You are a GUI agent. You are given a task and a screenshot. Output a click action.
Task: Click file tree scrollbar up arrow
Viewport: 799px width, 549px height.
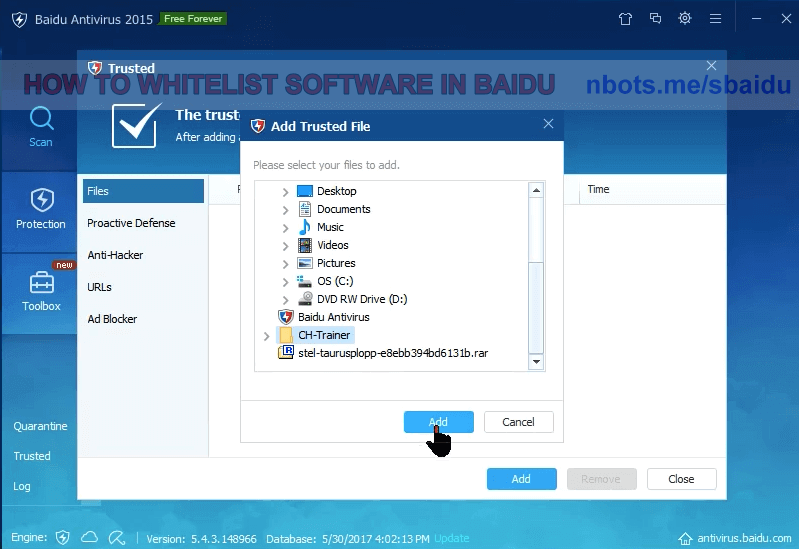tap(536, 190)
